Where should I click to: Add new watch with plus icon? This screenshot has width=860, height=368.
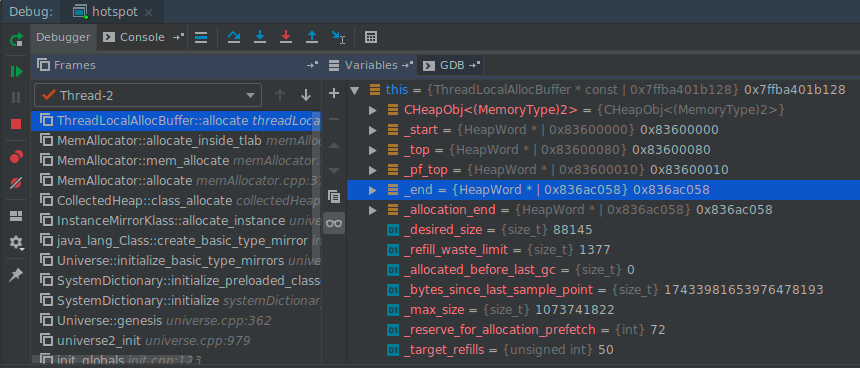pyautogui.click(x=334, y=93)
